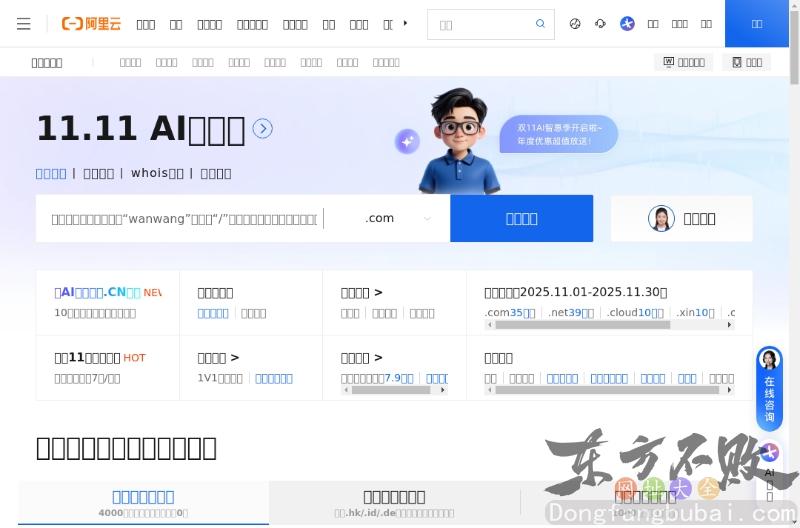Click the up arrow of the page scrollbar
Viewport: 800px width, 528px height.
(794, 5)
